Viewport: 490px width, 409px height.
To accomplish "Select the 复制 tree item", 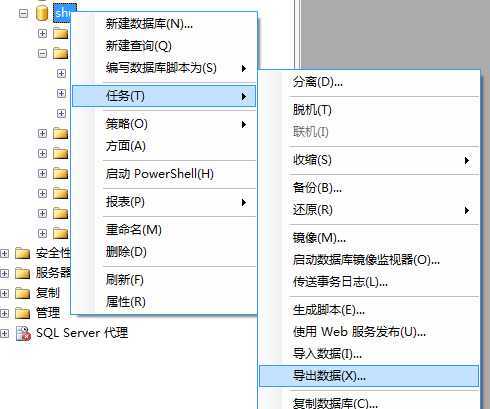I will (x=47, y=293).
